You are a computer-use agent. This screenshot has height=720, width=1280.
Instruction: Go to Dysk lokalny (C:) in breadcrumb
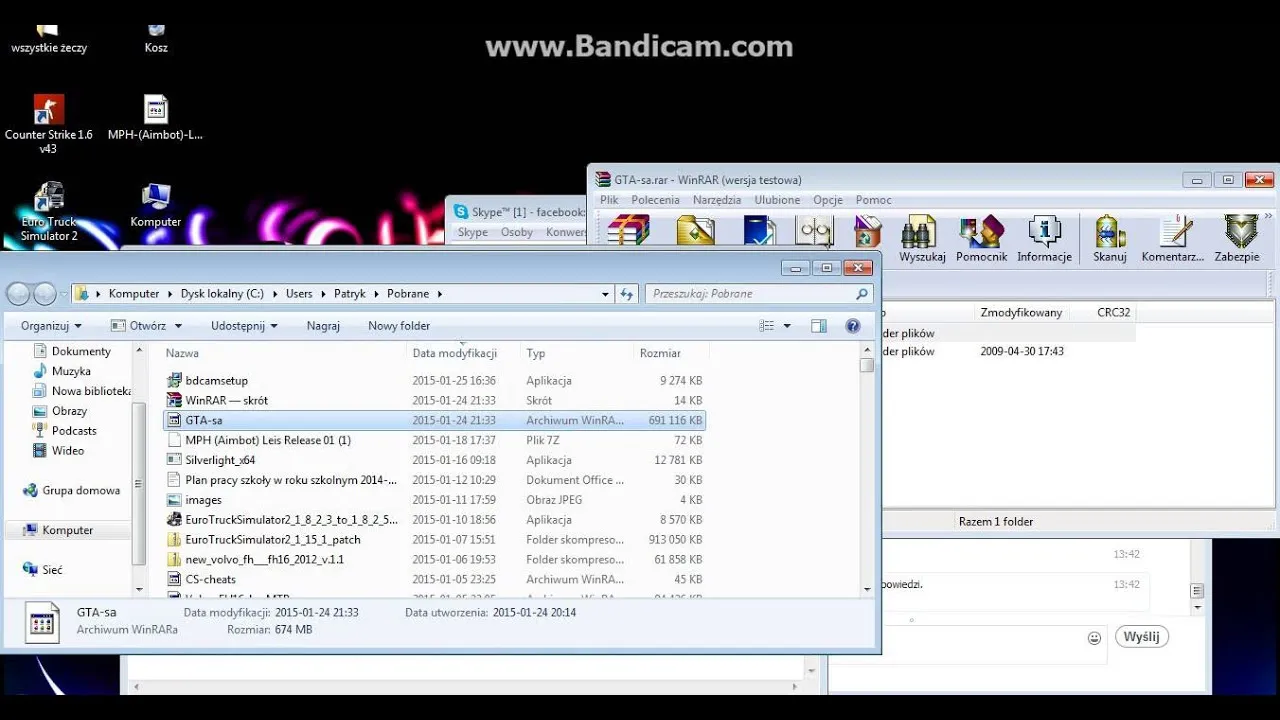coord(222,294)
